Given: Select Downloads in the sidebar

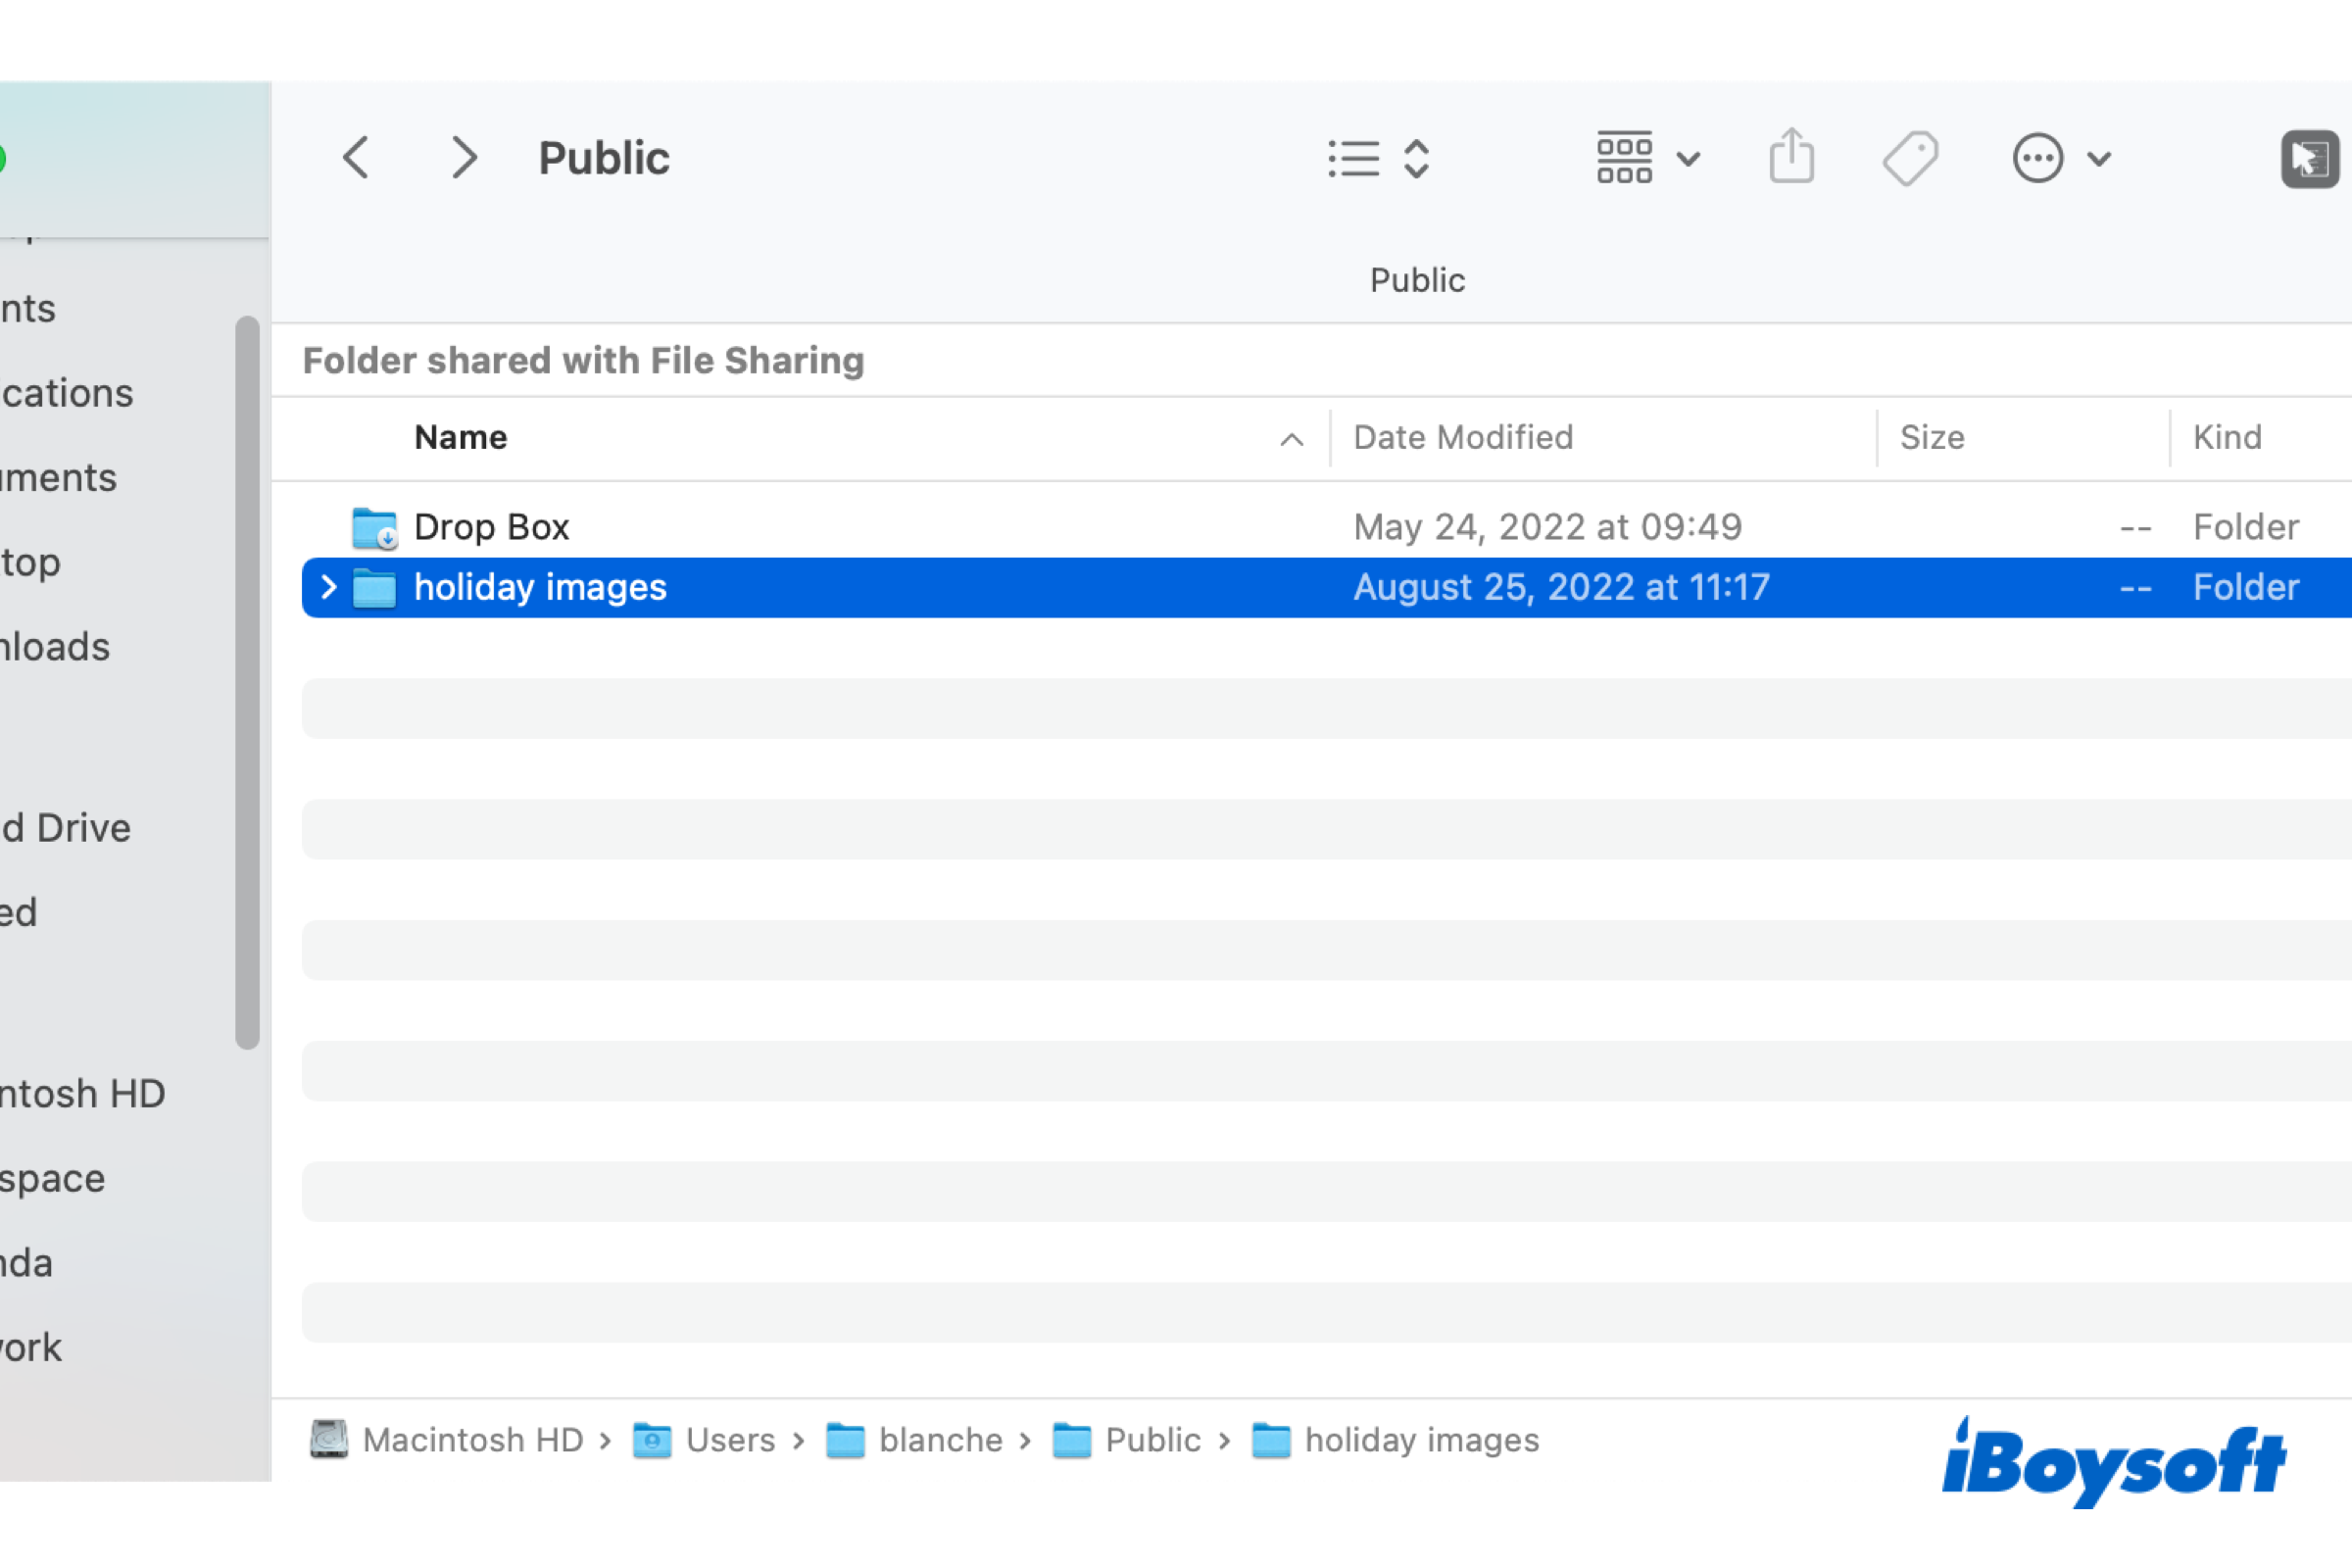Looking at the screenshot, I should (x=54, y=646).
